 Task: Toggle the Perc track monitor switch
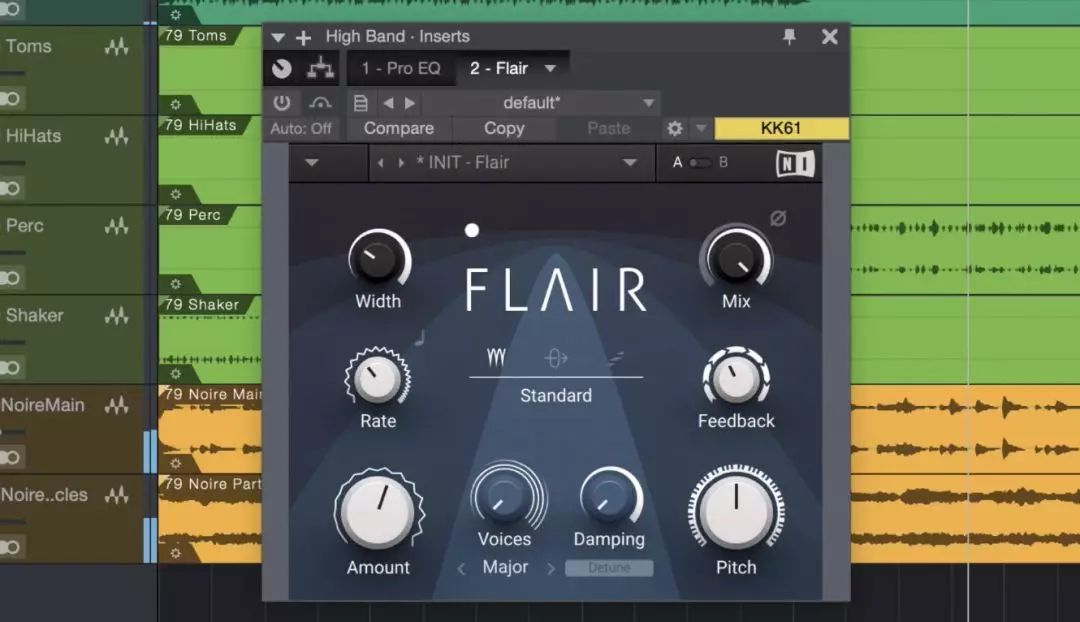click(x=9, y=278)
